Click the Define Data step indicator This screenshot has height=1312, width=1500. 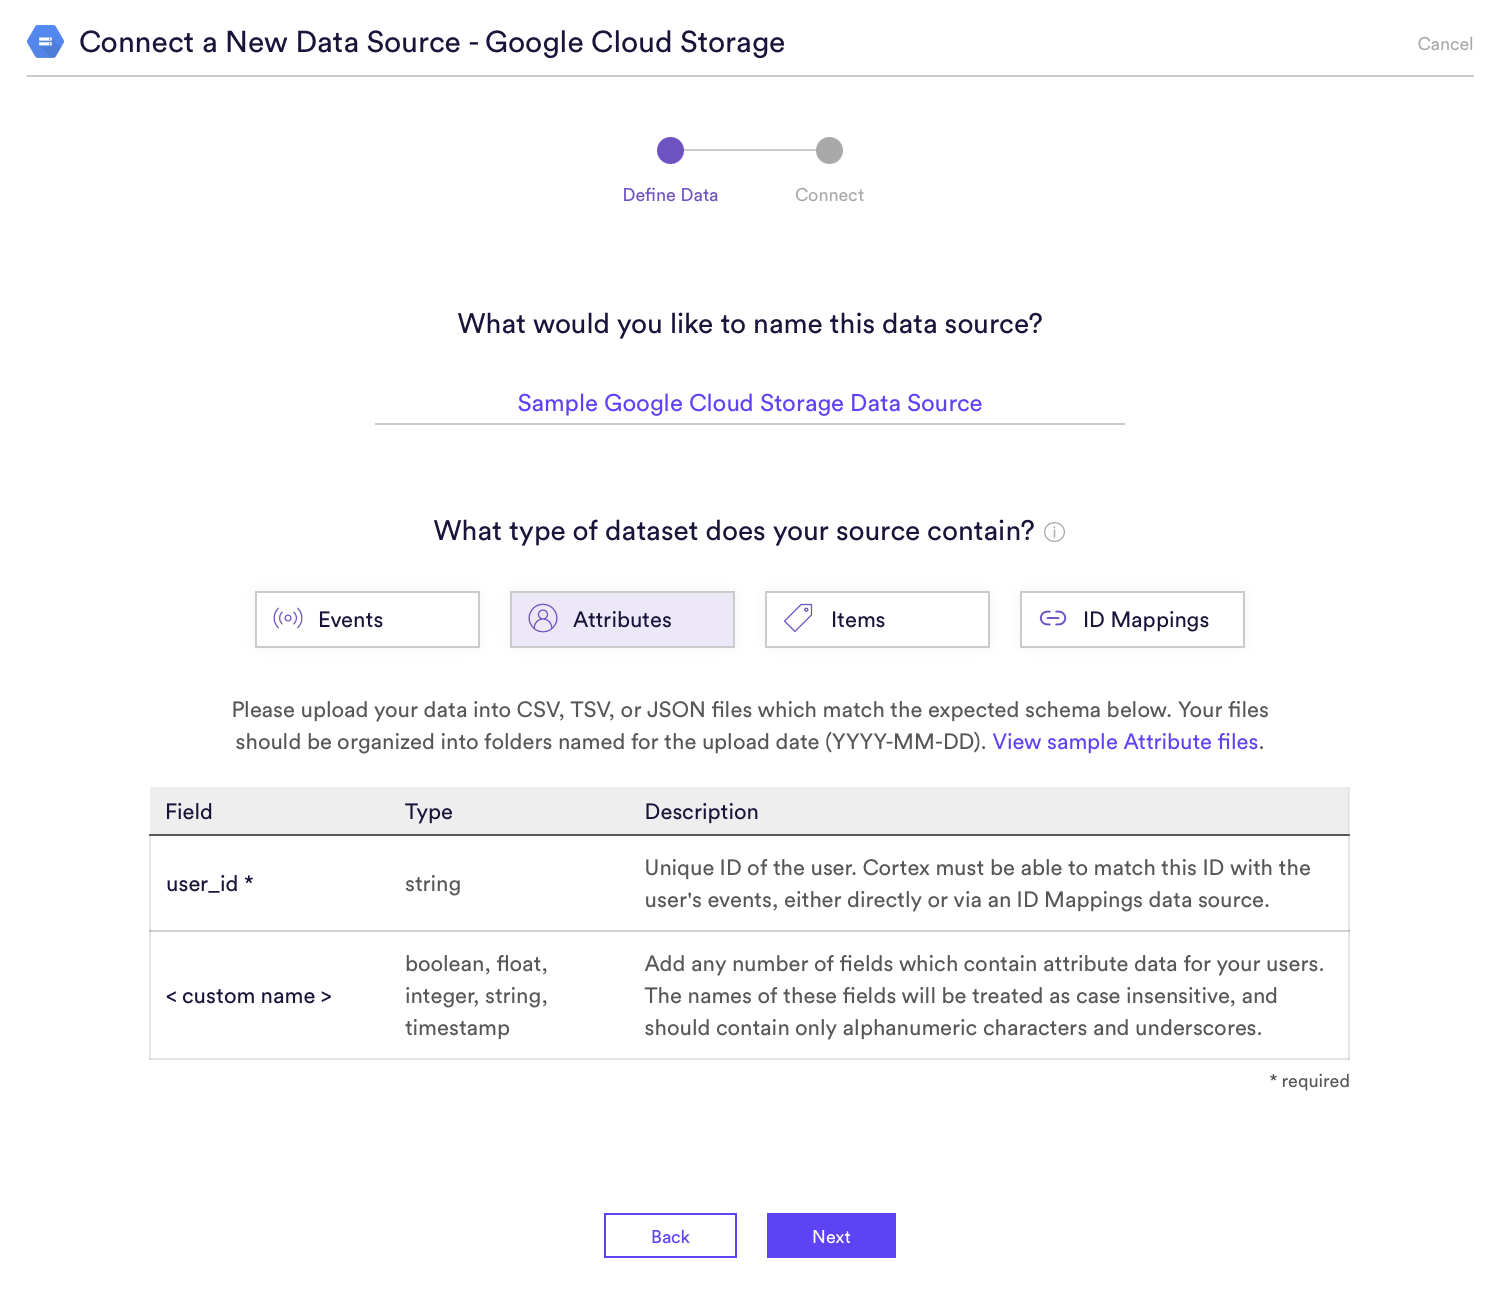[x=670, y=151]
